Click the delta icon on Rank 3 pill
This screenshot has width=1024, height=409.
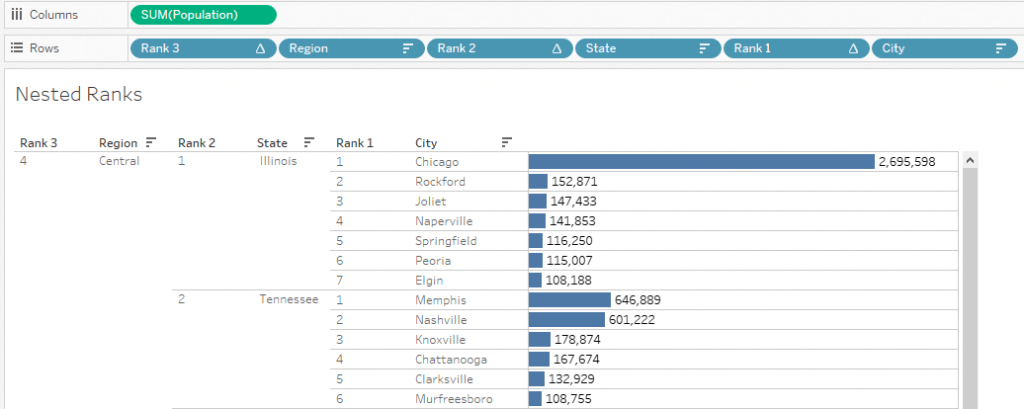[261, 48]
